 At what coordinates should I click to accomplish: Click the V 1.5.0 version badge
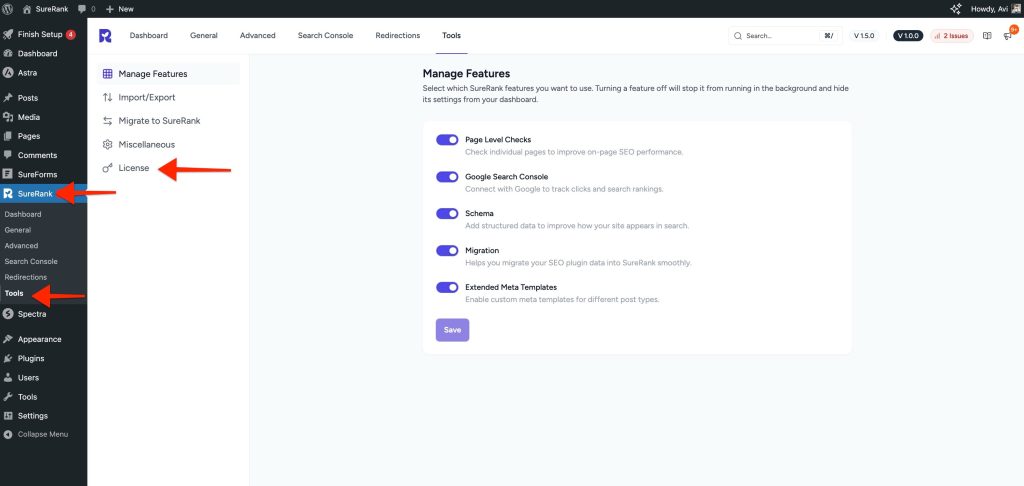(x=864, y=36)
